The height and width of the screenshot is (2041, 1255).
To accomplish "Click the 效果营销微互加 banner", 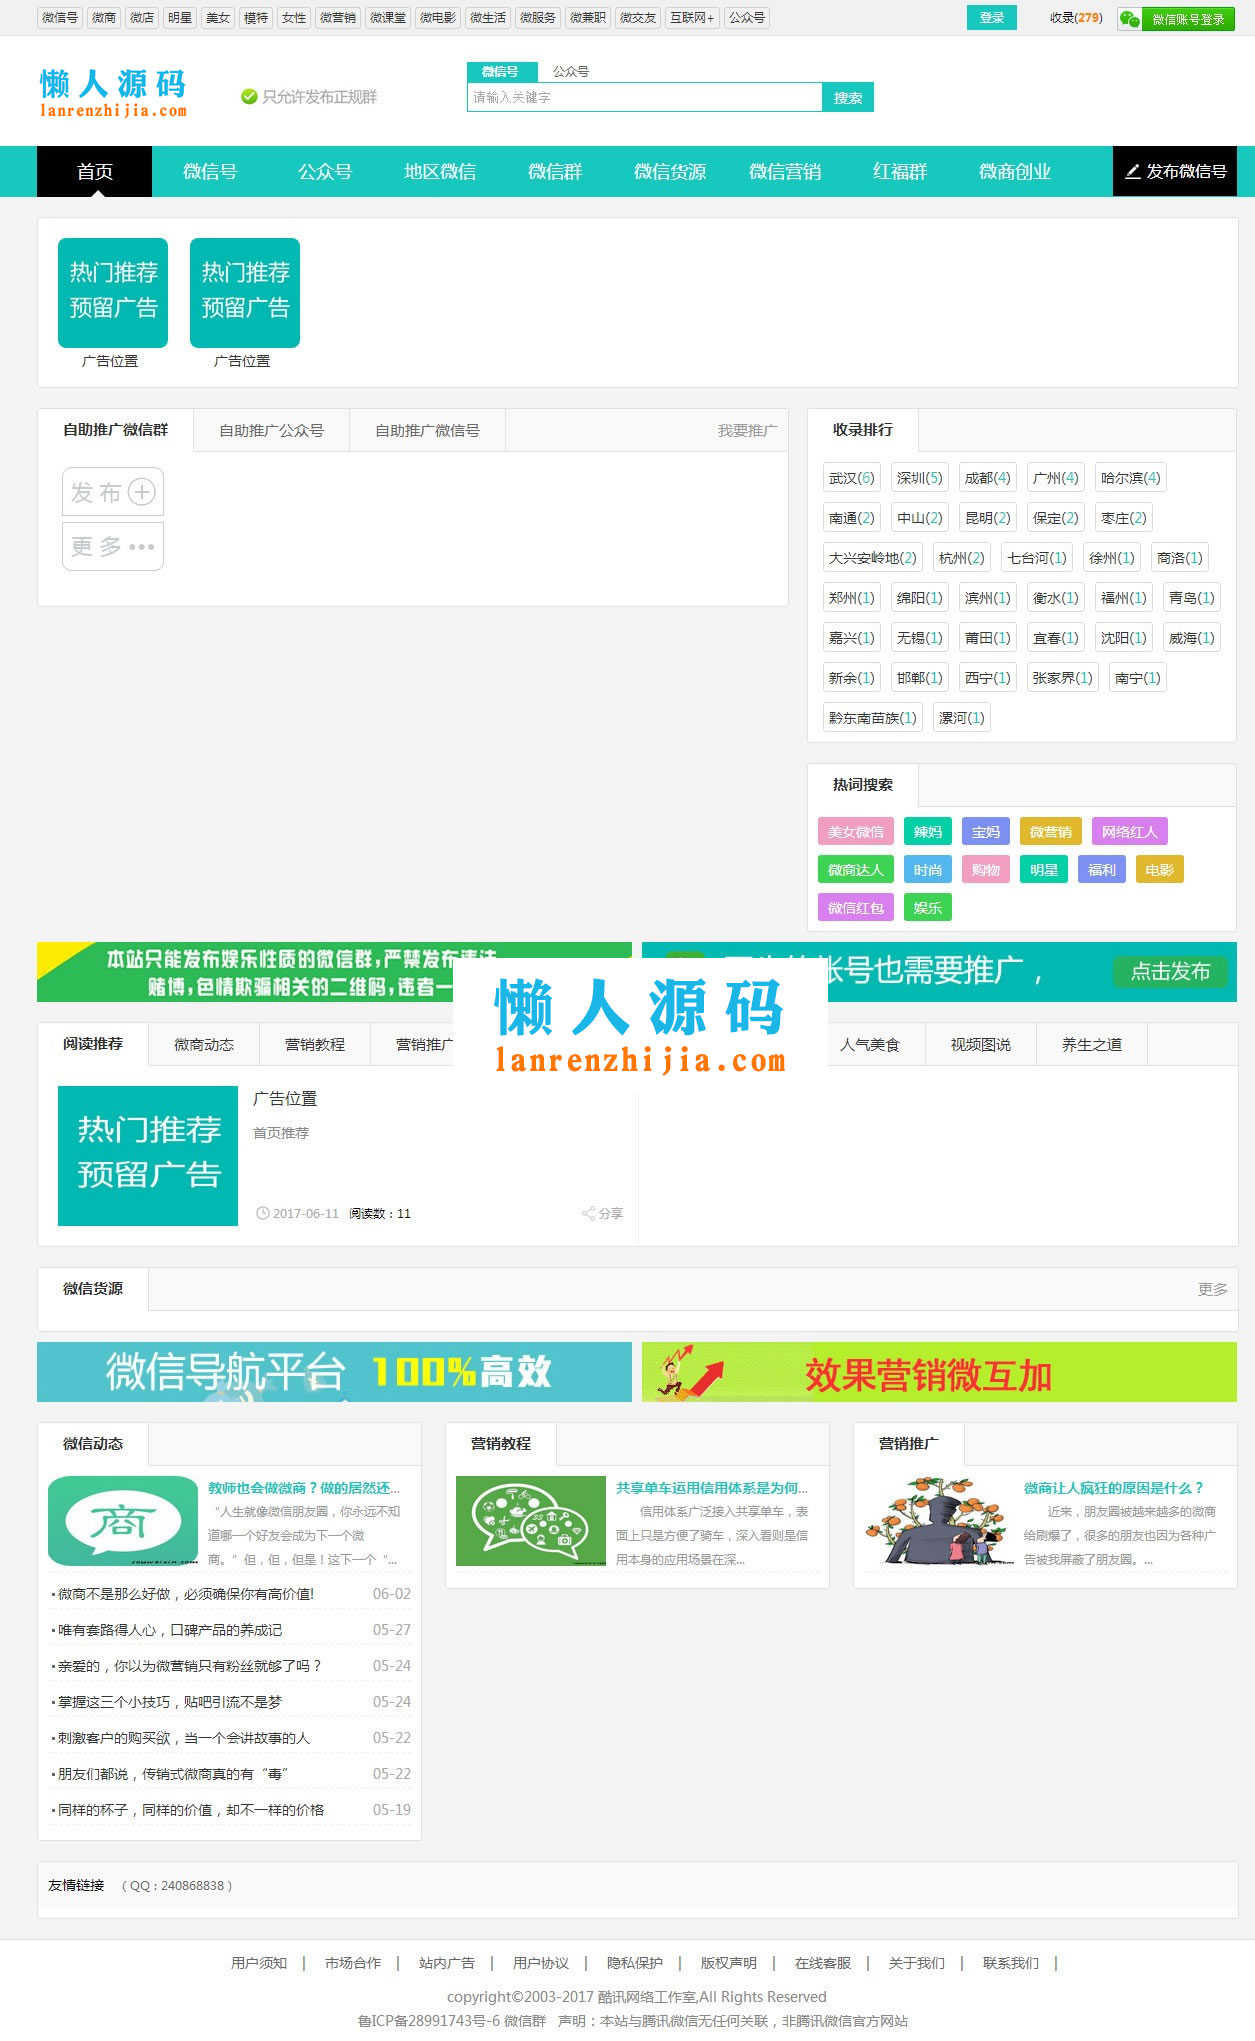I will [940, 1372].
